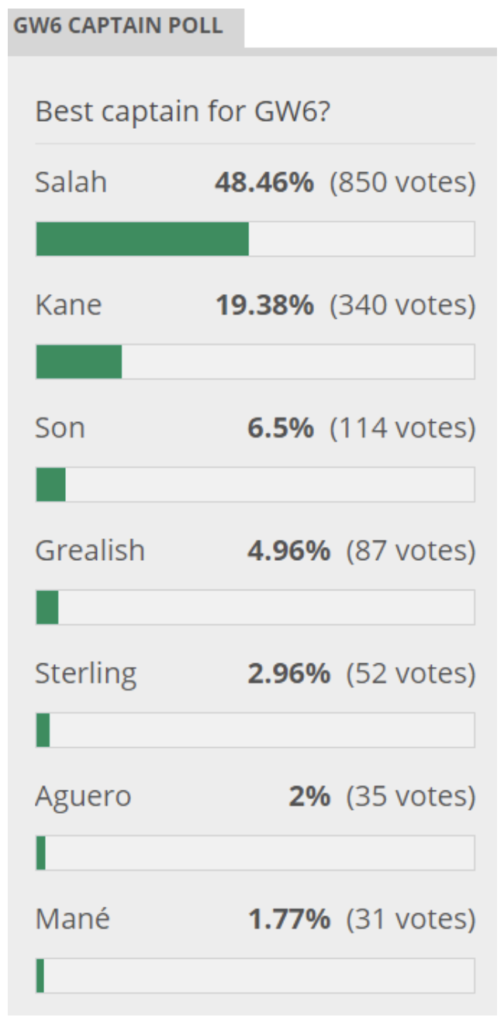
Task: Click the '31 votes' count for Mané
Action: click(x=411, y=919)
